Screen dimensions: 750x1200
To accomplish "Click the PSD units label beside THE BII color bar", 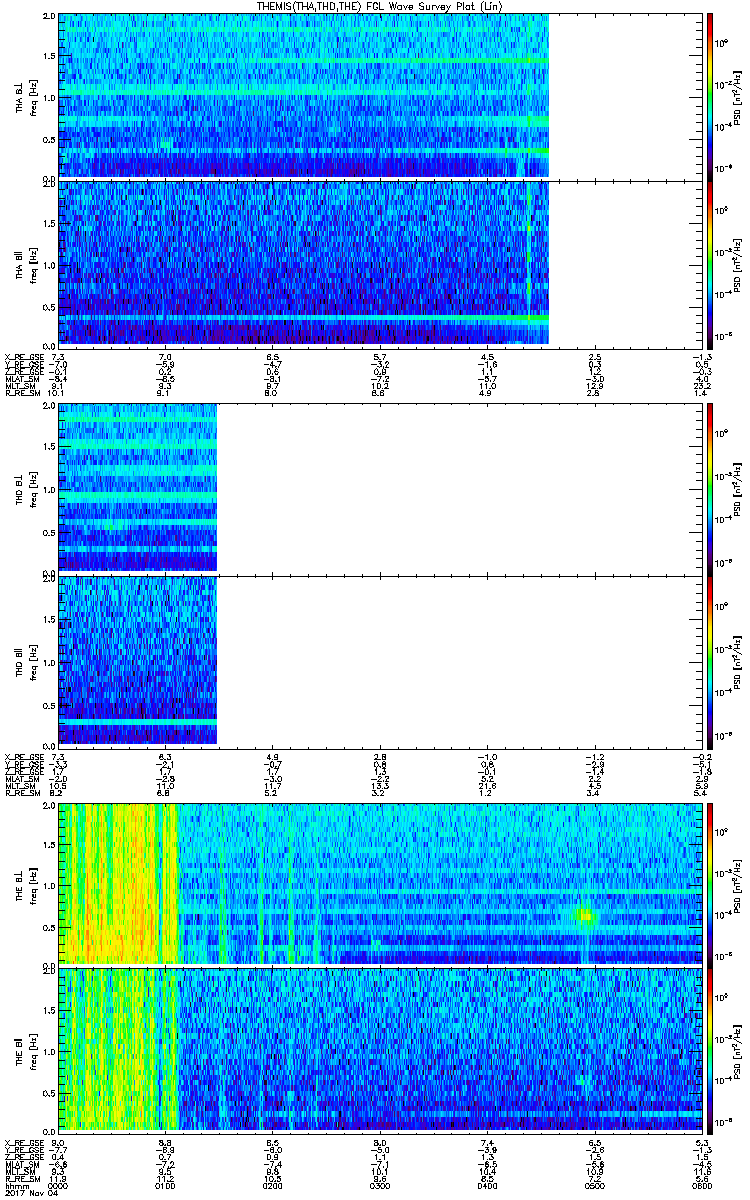I will click(x=736, y=1051).
